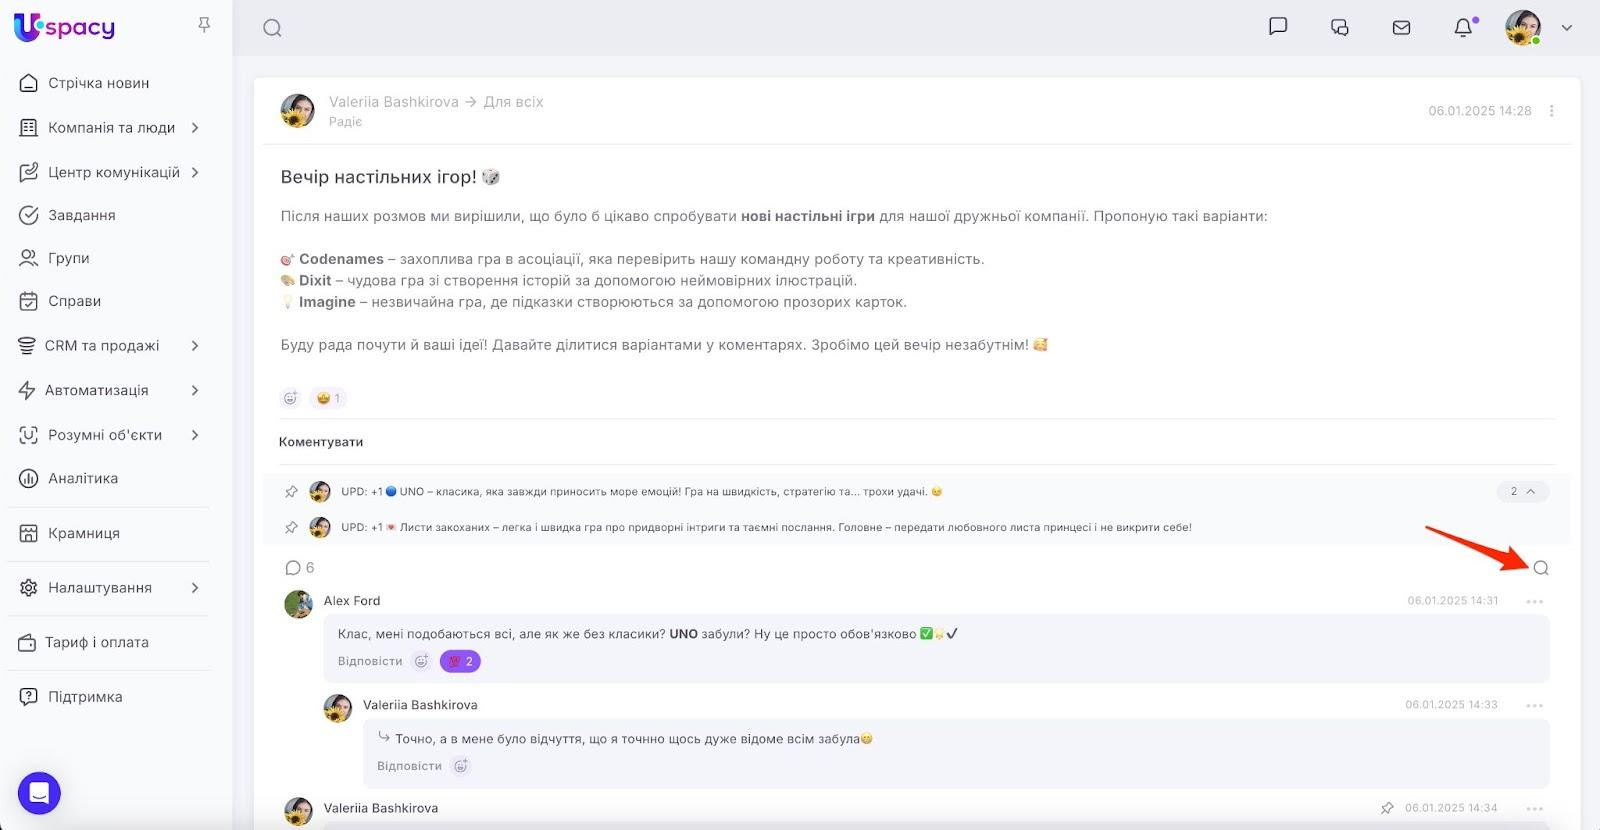Open Стрічка новин in sidebar
1600x830 pixels.
98,83
